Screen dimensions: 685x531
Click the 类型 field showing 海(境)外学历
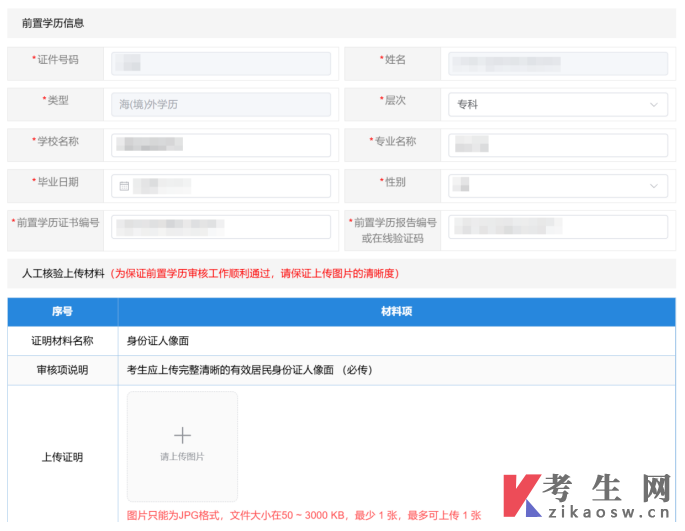(x=221, y=104)
